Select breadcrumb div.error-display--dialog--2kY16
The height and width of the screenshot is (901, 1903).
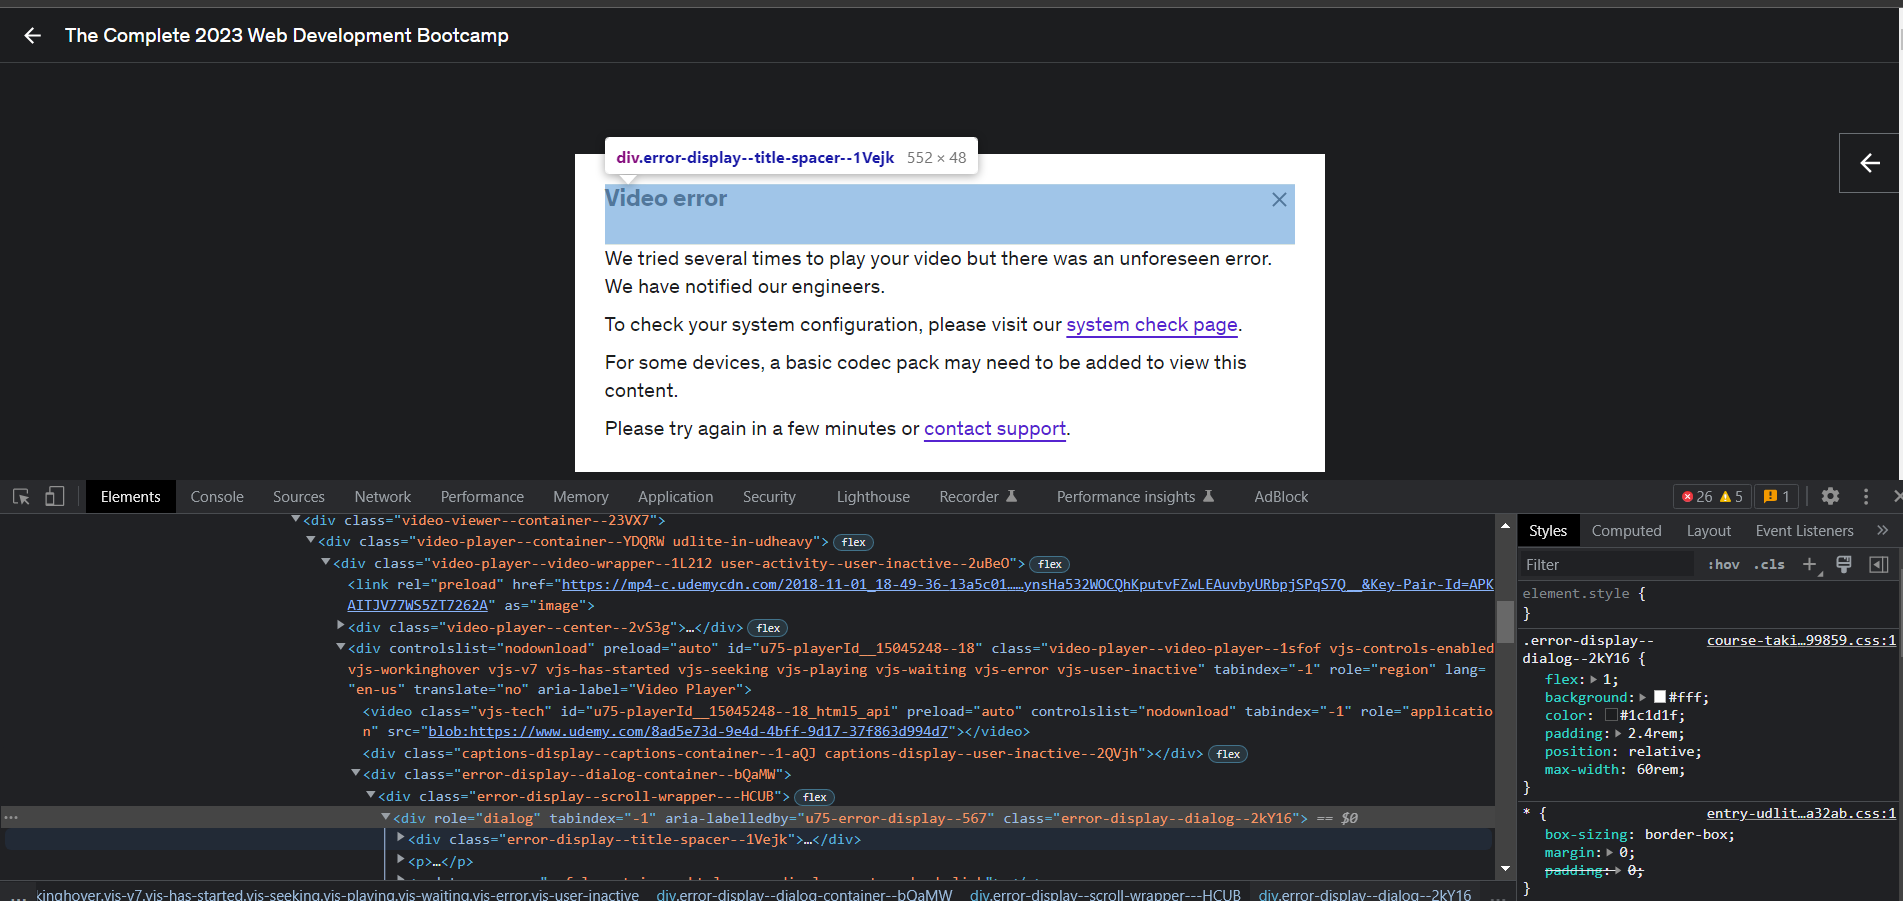1365,895
